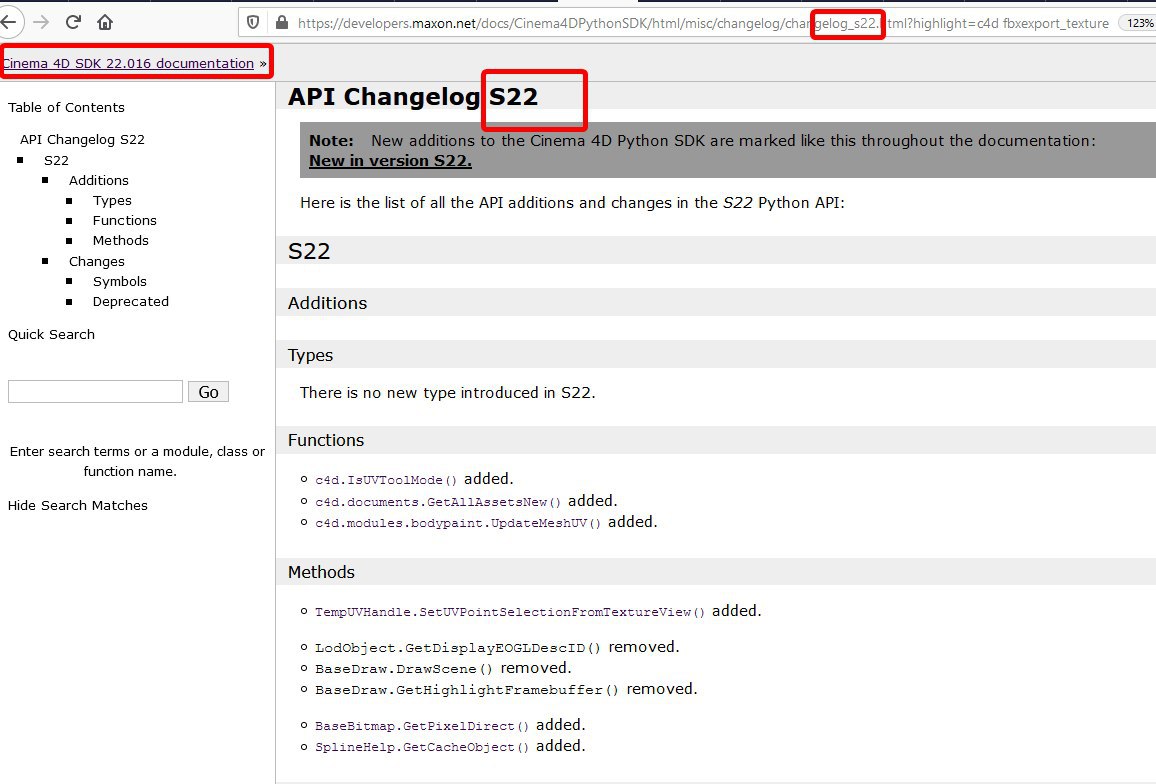Click the Functions section heading

pos(326,440)
